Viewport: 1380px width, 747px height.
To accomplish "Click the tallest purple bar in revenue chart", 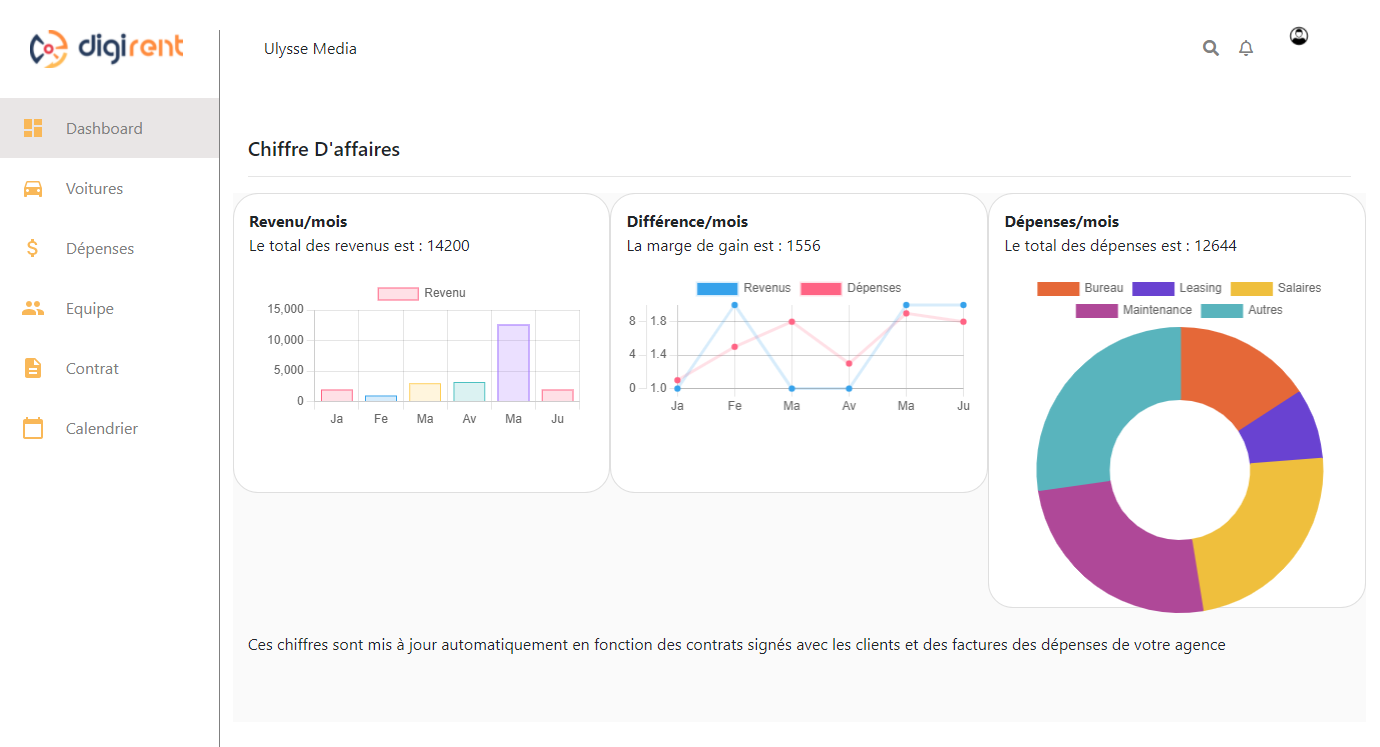I will point(513,362).
